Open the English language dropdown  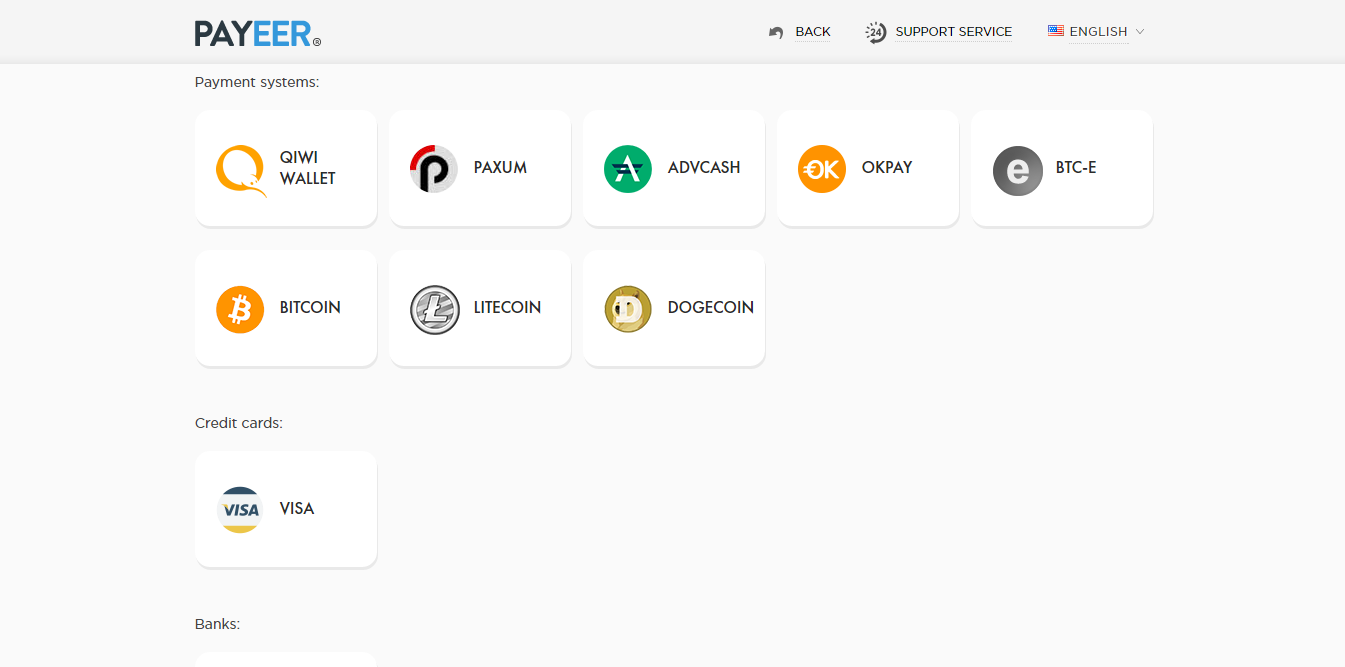(x=1097, y=31)
